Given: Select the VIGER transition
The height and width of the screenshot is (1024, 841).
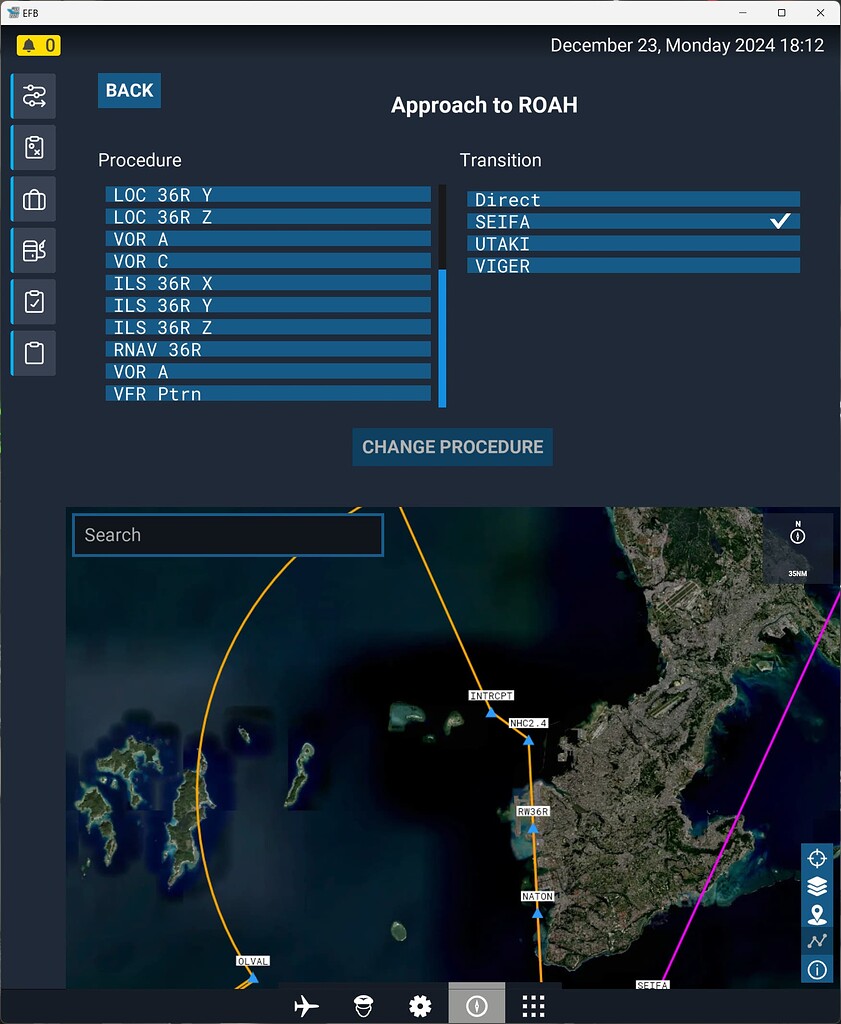Looking at the screenshot, I should (633, 265).
